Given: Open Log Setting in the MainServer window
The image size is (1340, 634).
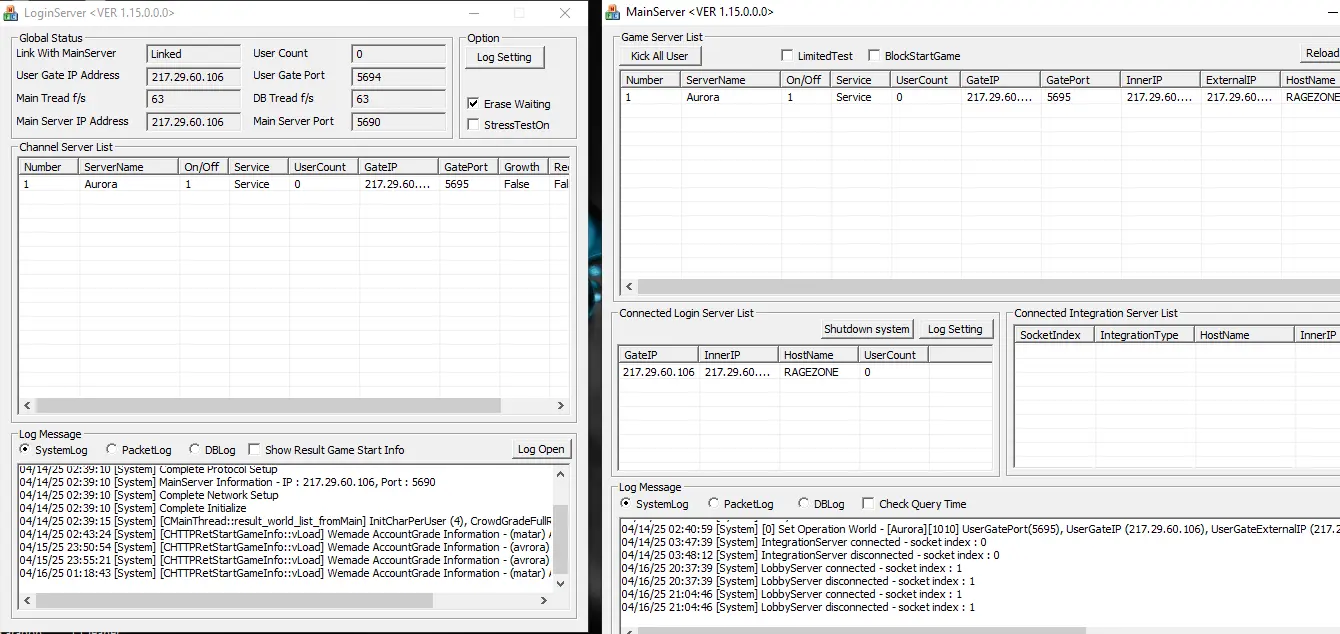Looking at the screenshot, I should tap(955, 329).
